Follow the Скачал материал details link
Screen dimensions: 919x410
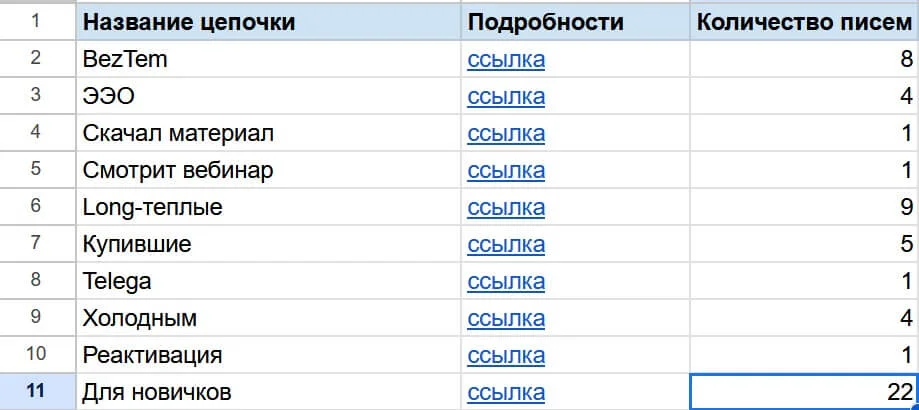pyautogui.click(x=506, y=133)
